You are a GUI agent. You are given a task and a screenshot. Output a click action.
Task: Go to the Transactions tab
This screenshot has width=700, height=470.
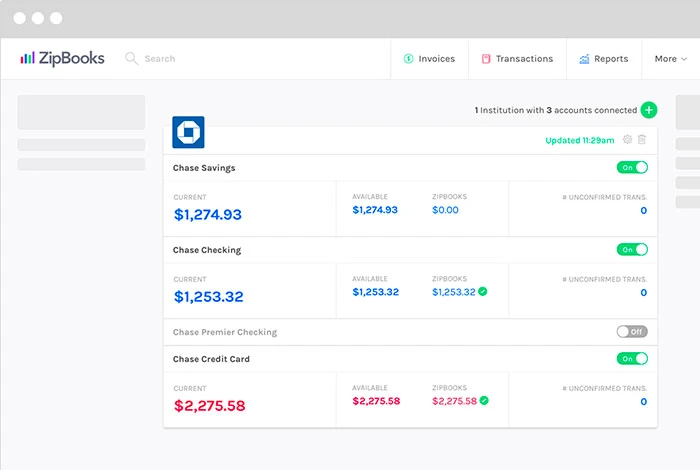(517, 59)
